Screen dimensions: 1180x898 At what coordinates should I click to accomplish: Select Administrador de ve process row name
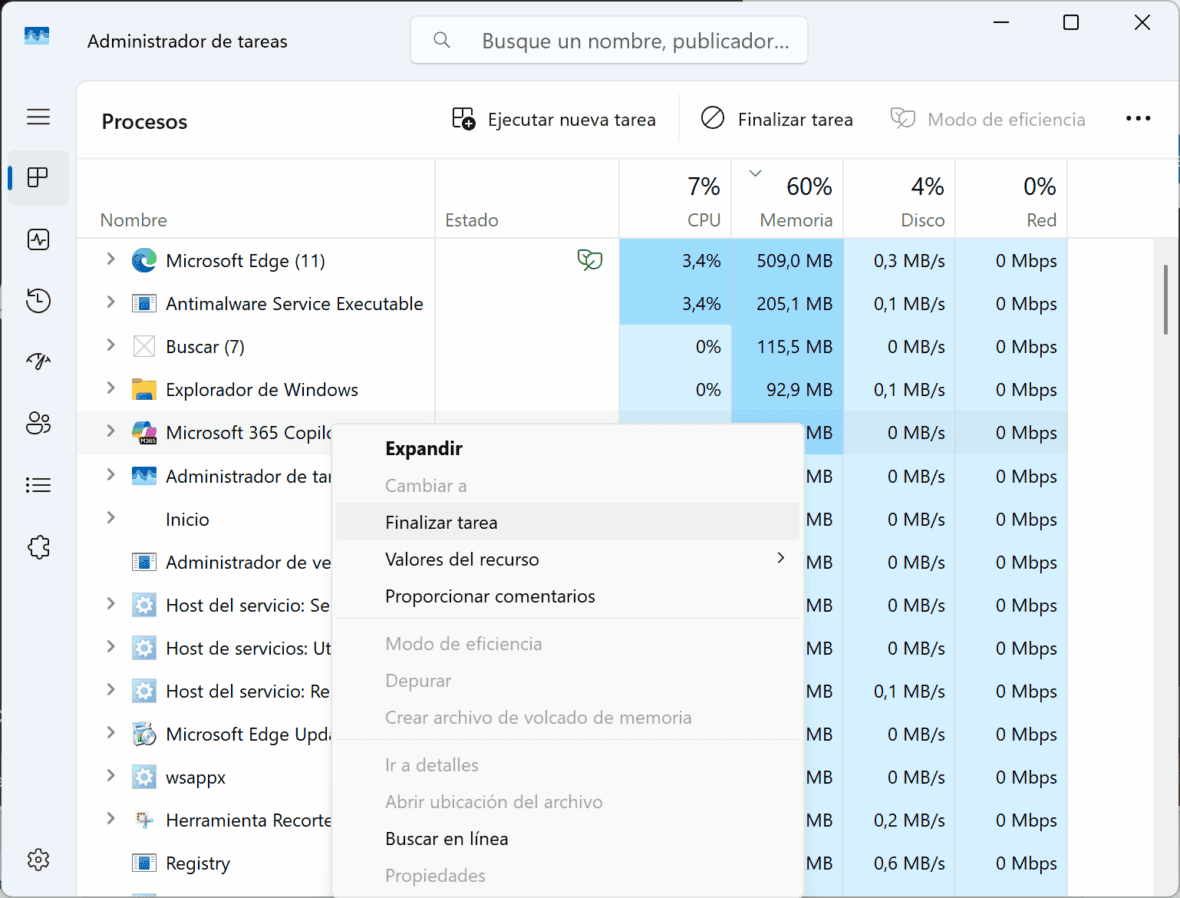[248, 562]
